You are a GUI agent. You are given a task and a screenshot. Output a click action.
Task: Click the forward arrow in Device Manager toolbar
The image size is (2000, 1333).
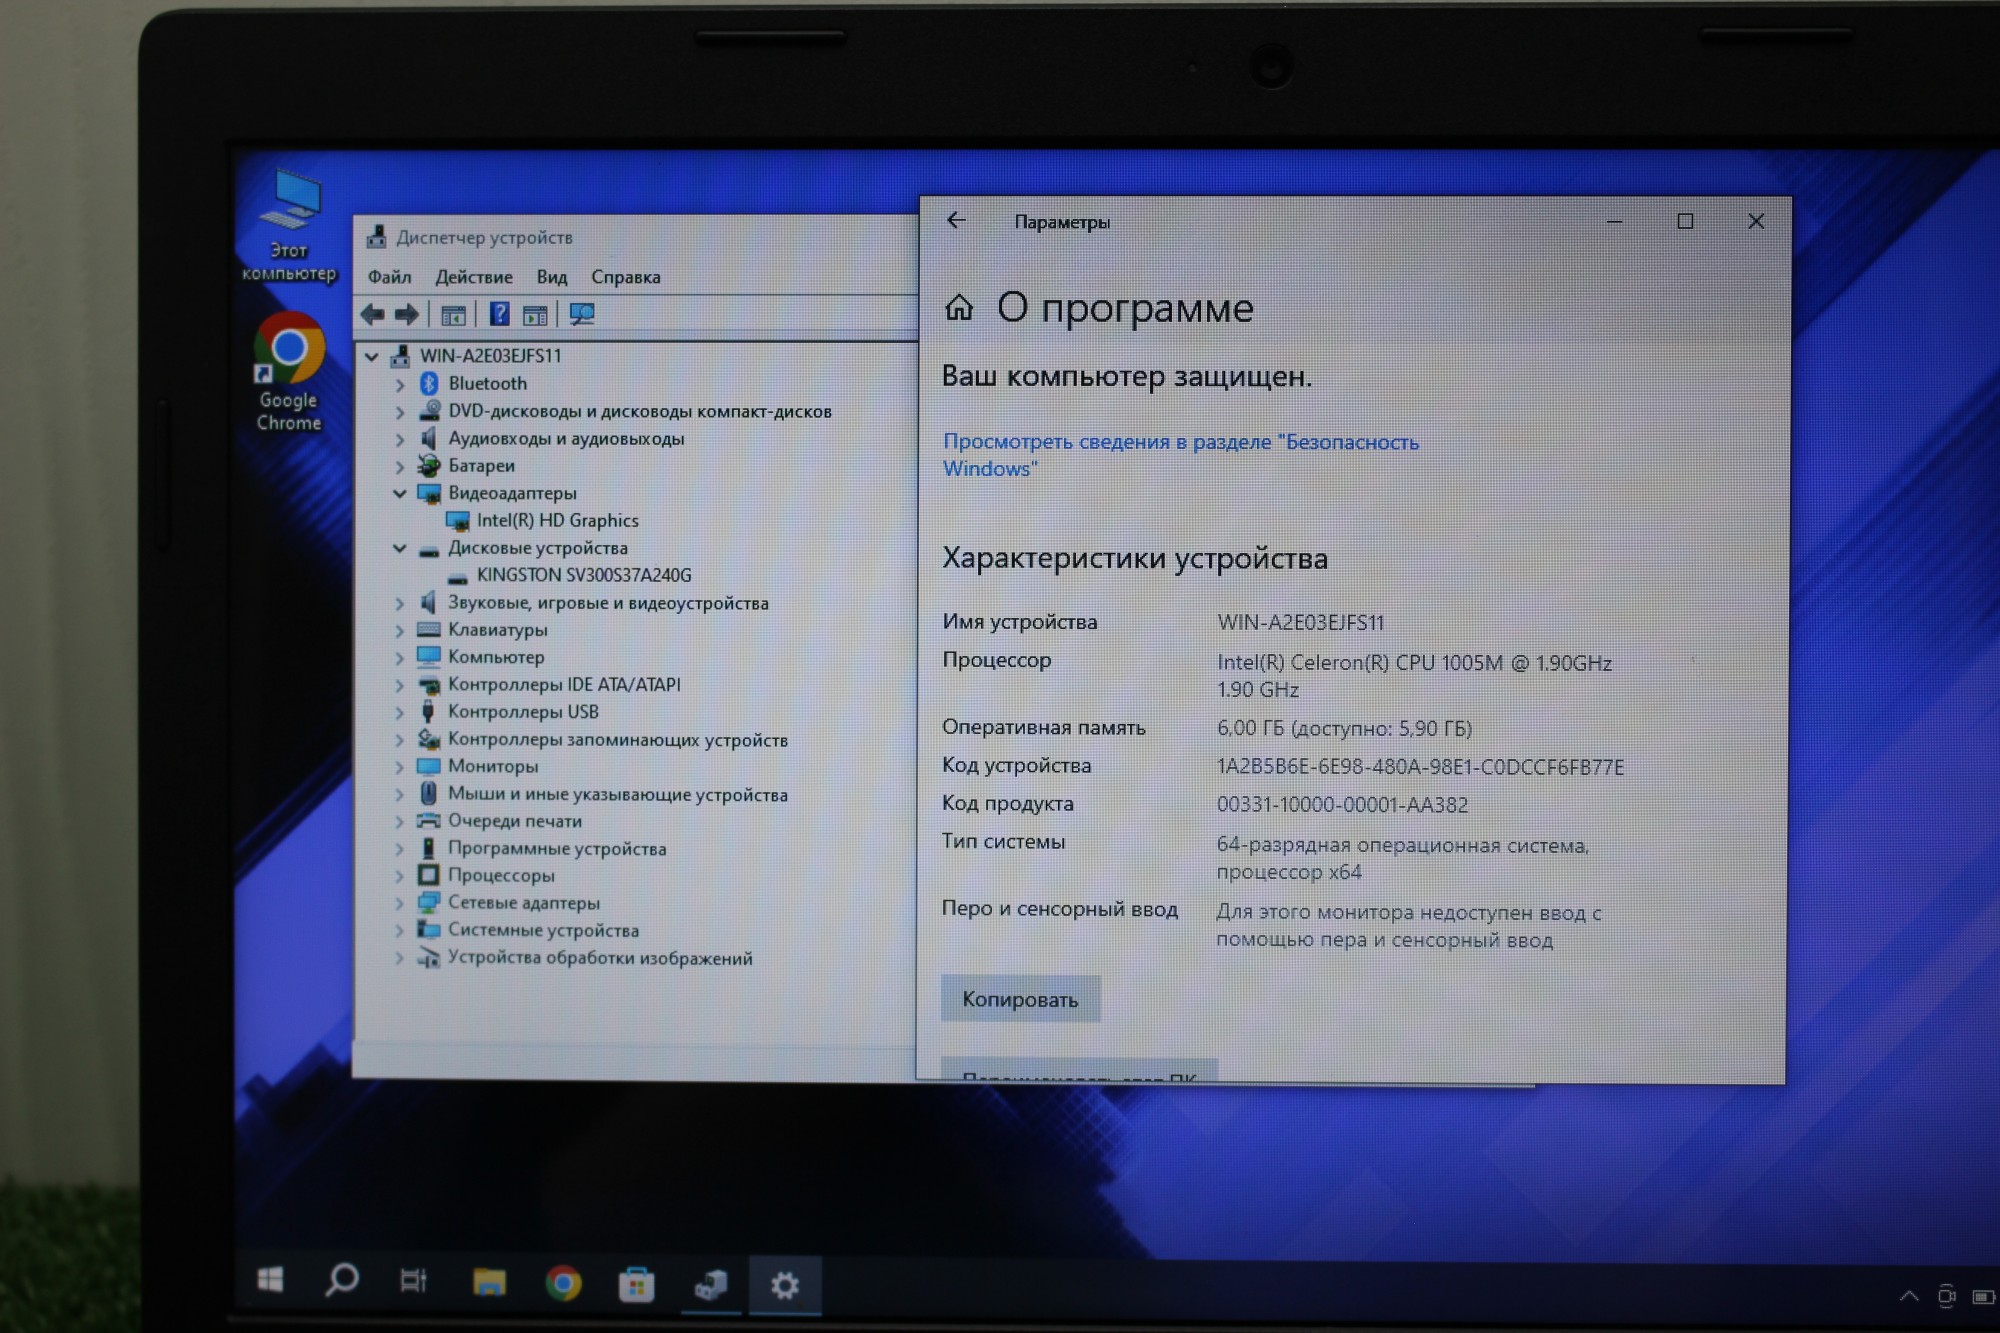407,315
